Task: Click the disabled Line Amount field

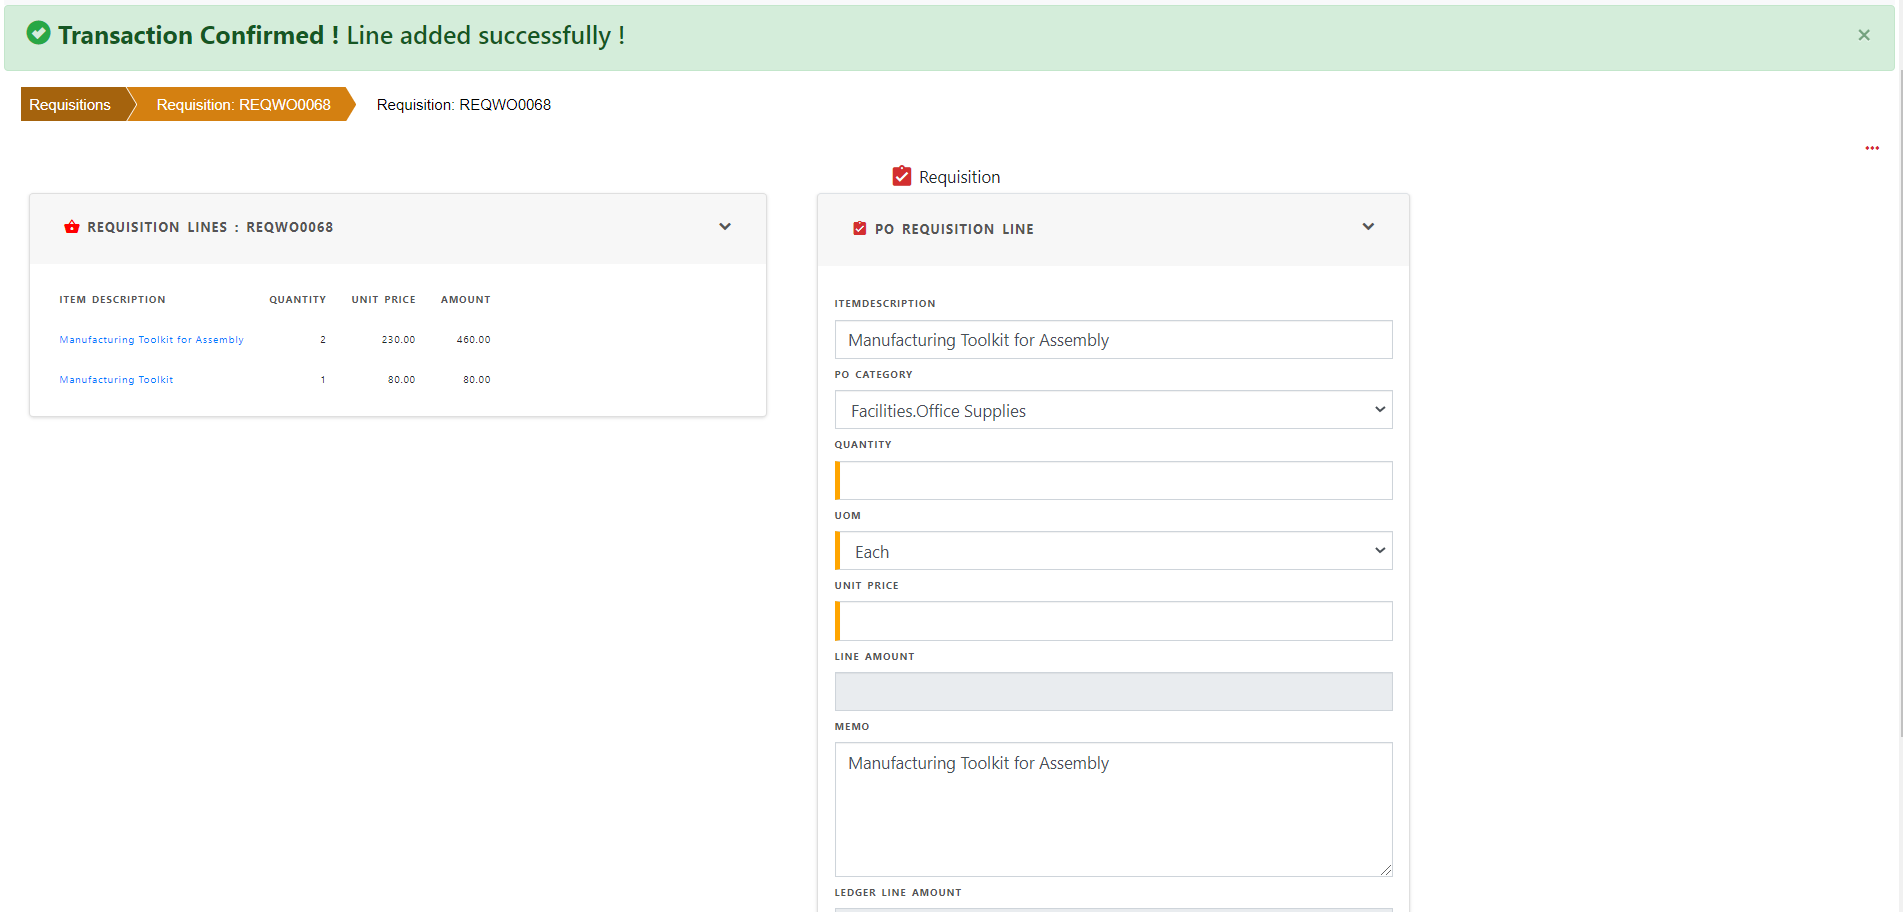Action: [x=1113, y=692]
